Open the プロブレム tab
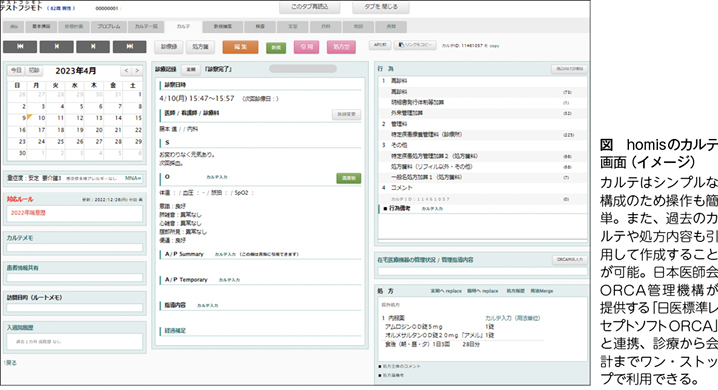The height and width of the screenshot is (390, 718). pyautogui.click(x=109, y=27)
